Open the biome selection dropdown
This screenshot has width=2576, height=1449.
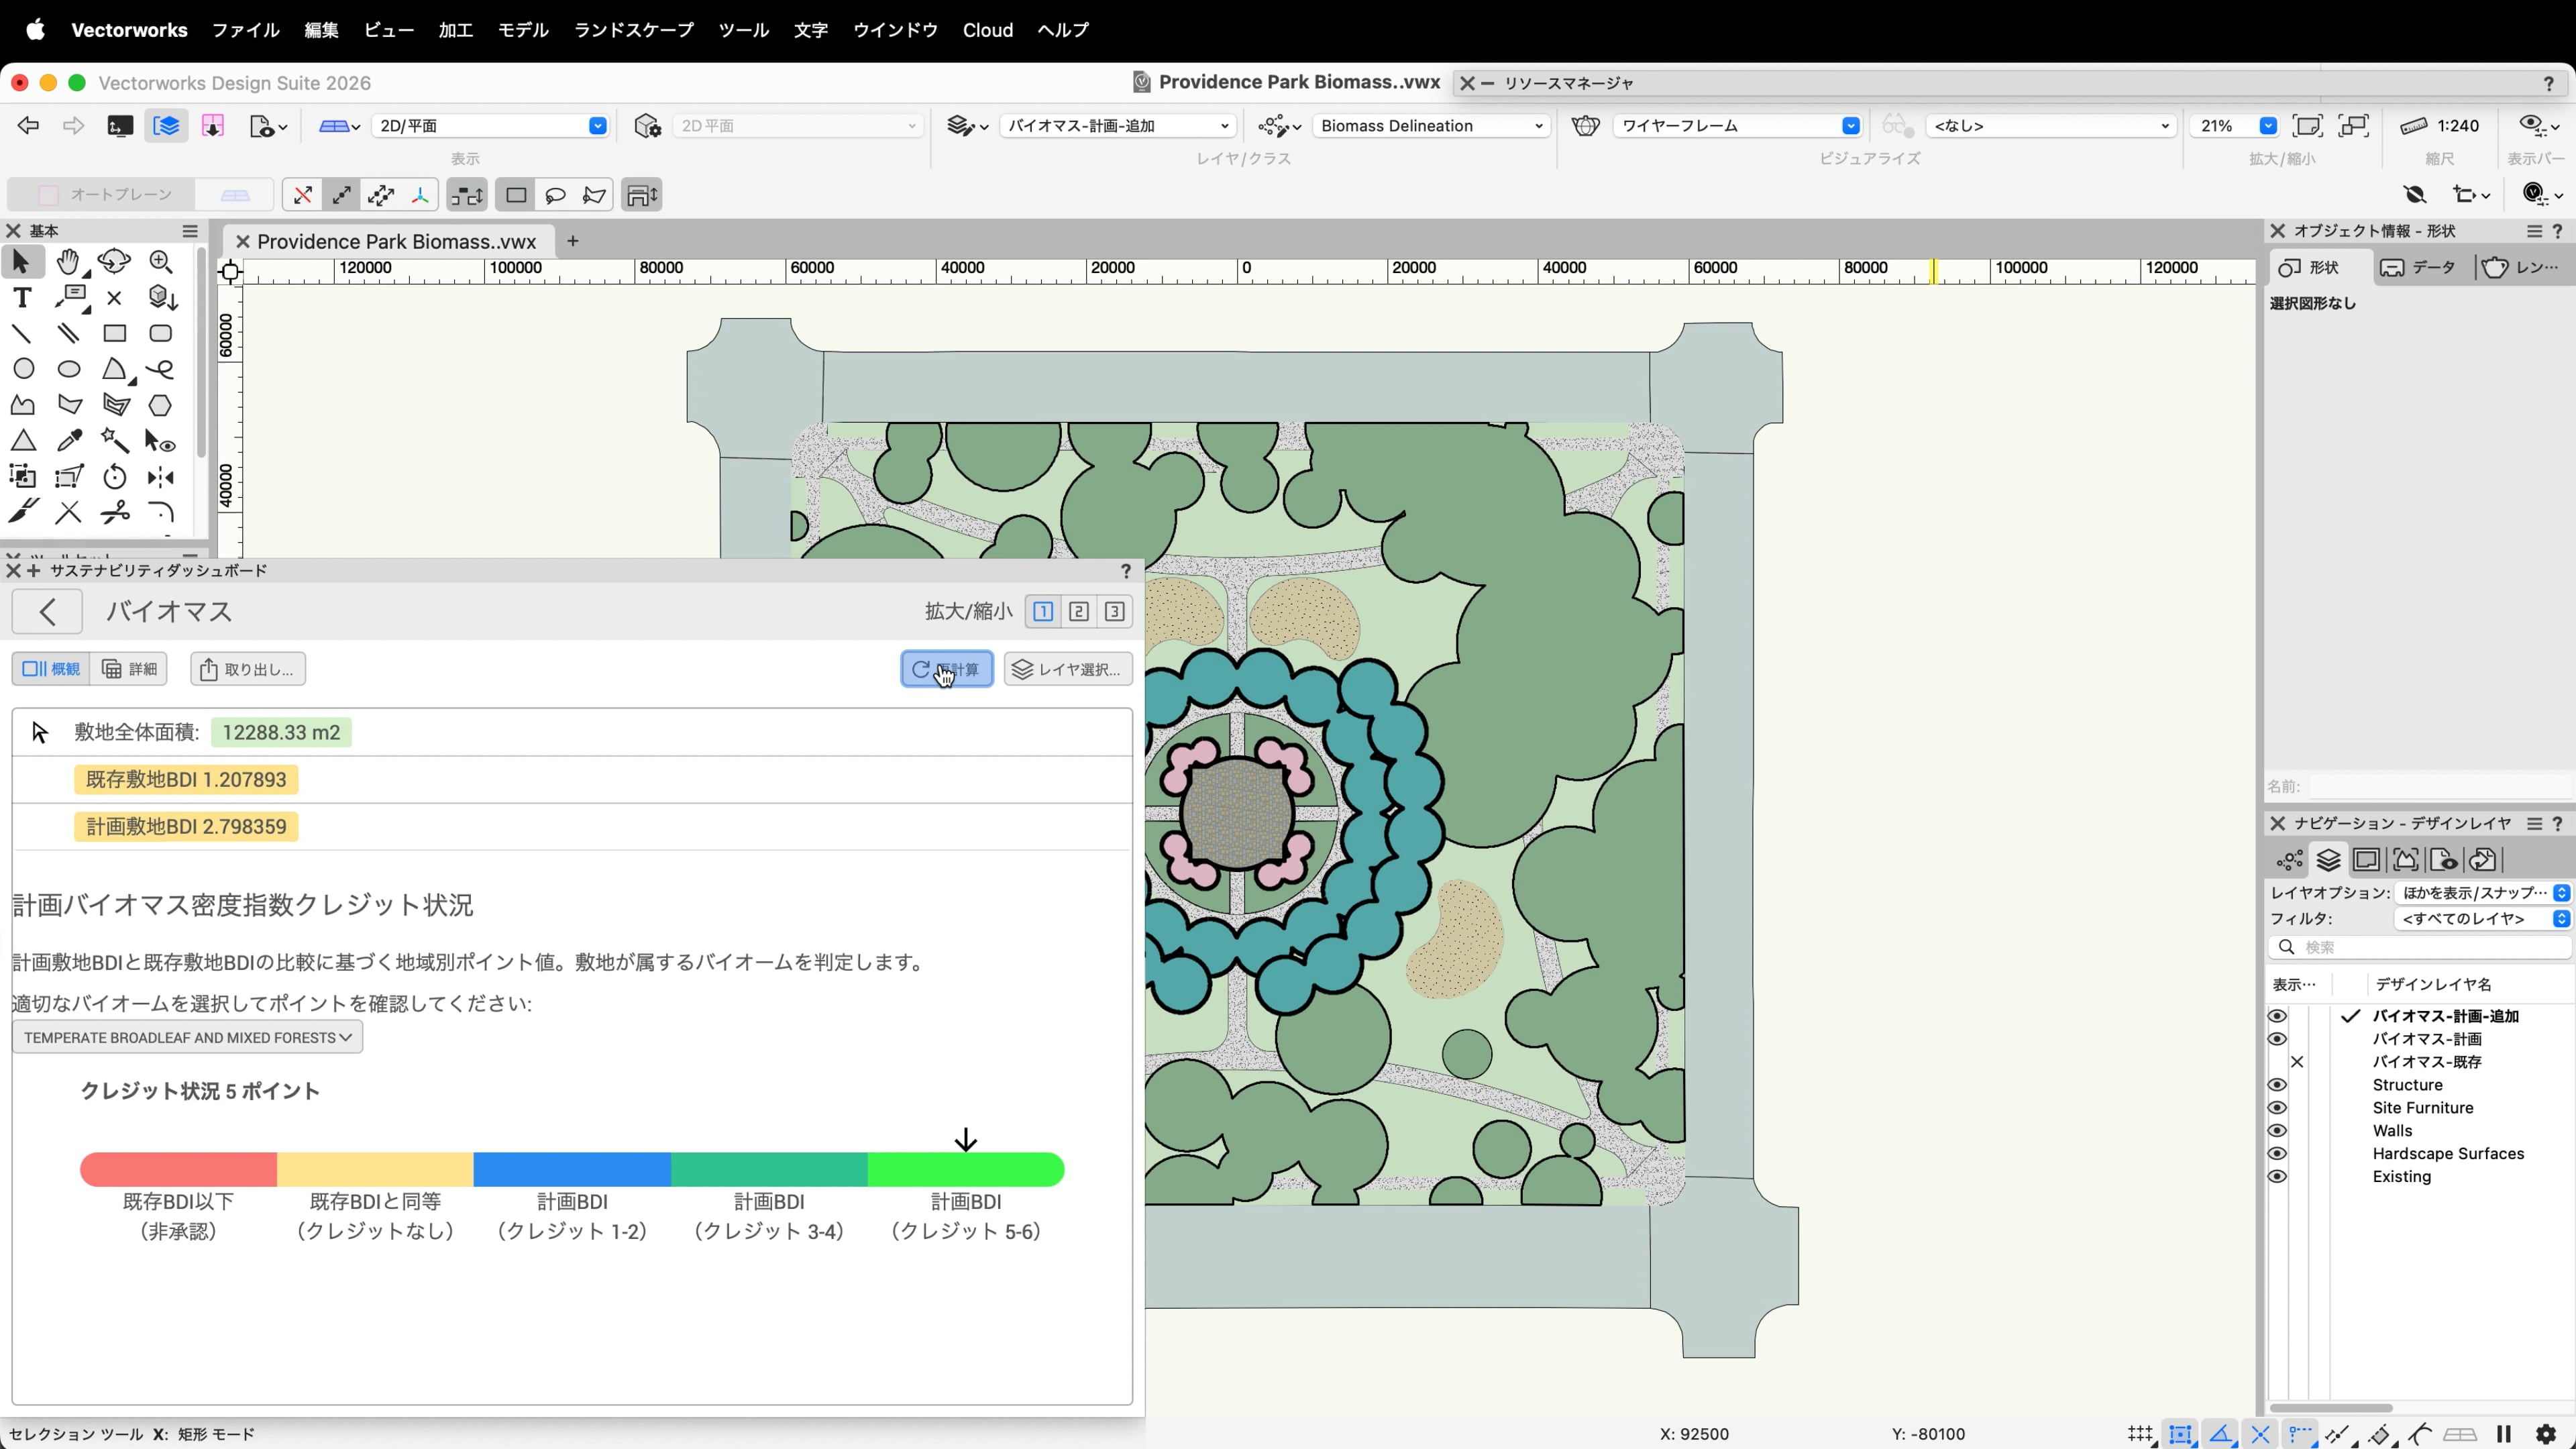point(187,1038)
